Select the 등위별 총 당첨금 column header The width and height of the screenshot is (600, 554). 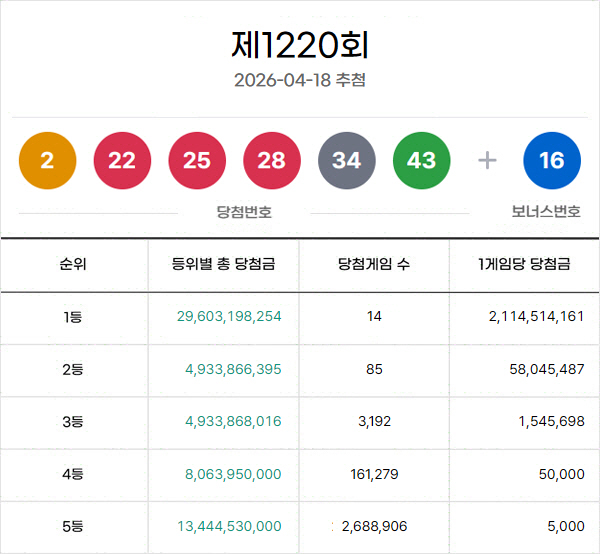[x=224, y=265]
